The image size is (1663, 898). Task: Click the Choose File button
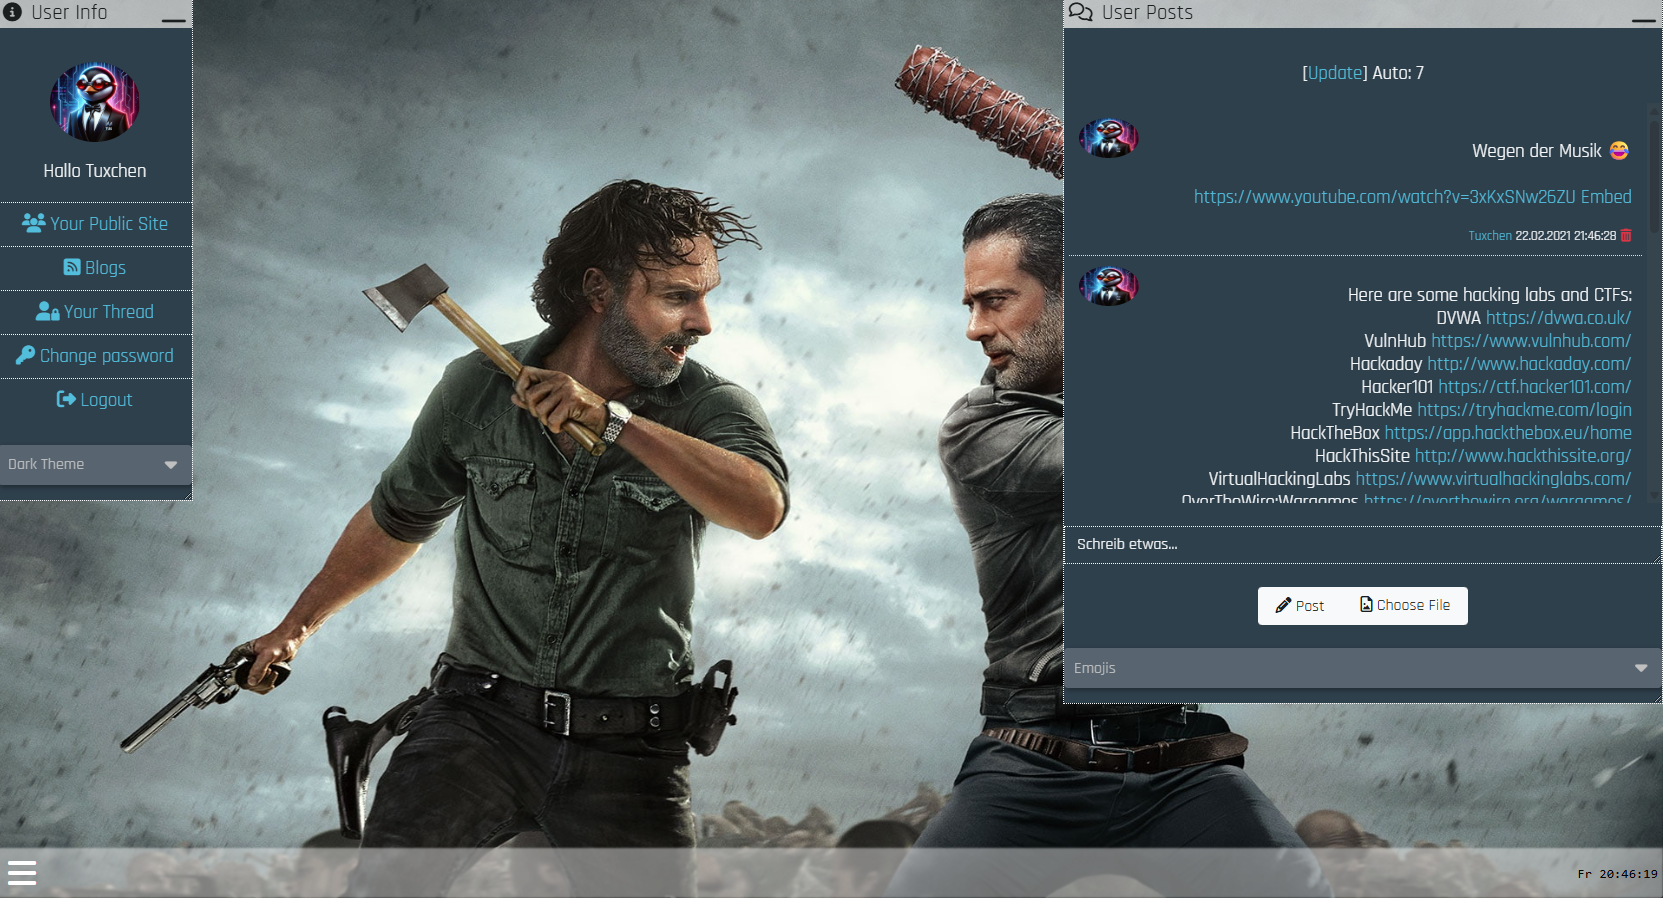[1405, 606]
